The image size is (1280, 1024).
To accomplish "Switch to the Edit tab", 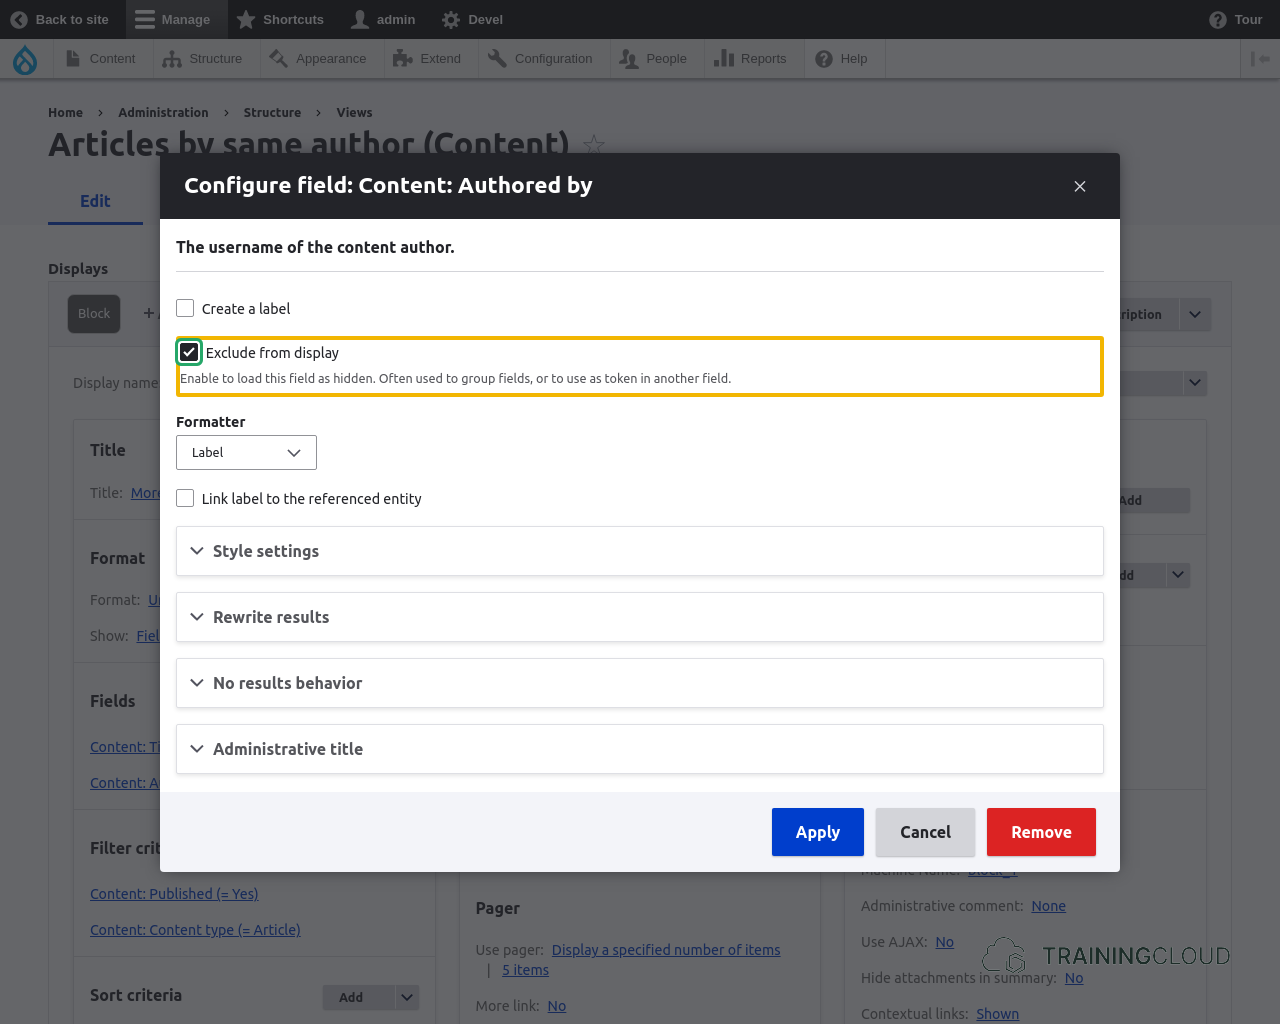I will point(95,201).
